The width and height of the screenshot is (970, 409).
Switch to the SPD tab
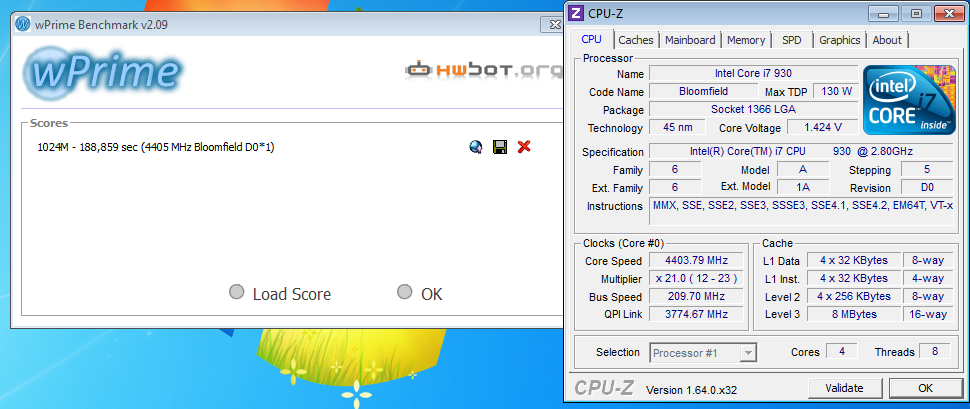pos(792,40)
